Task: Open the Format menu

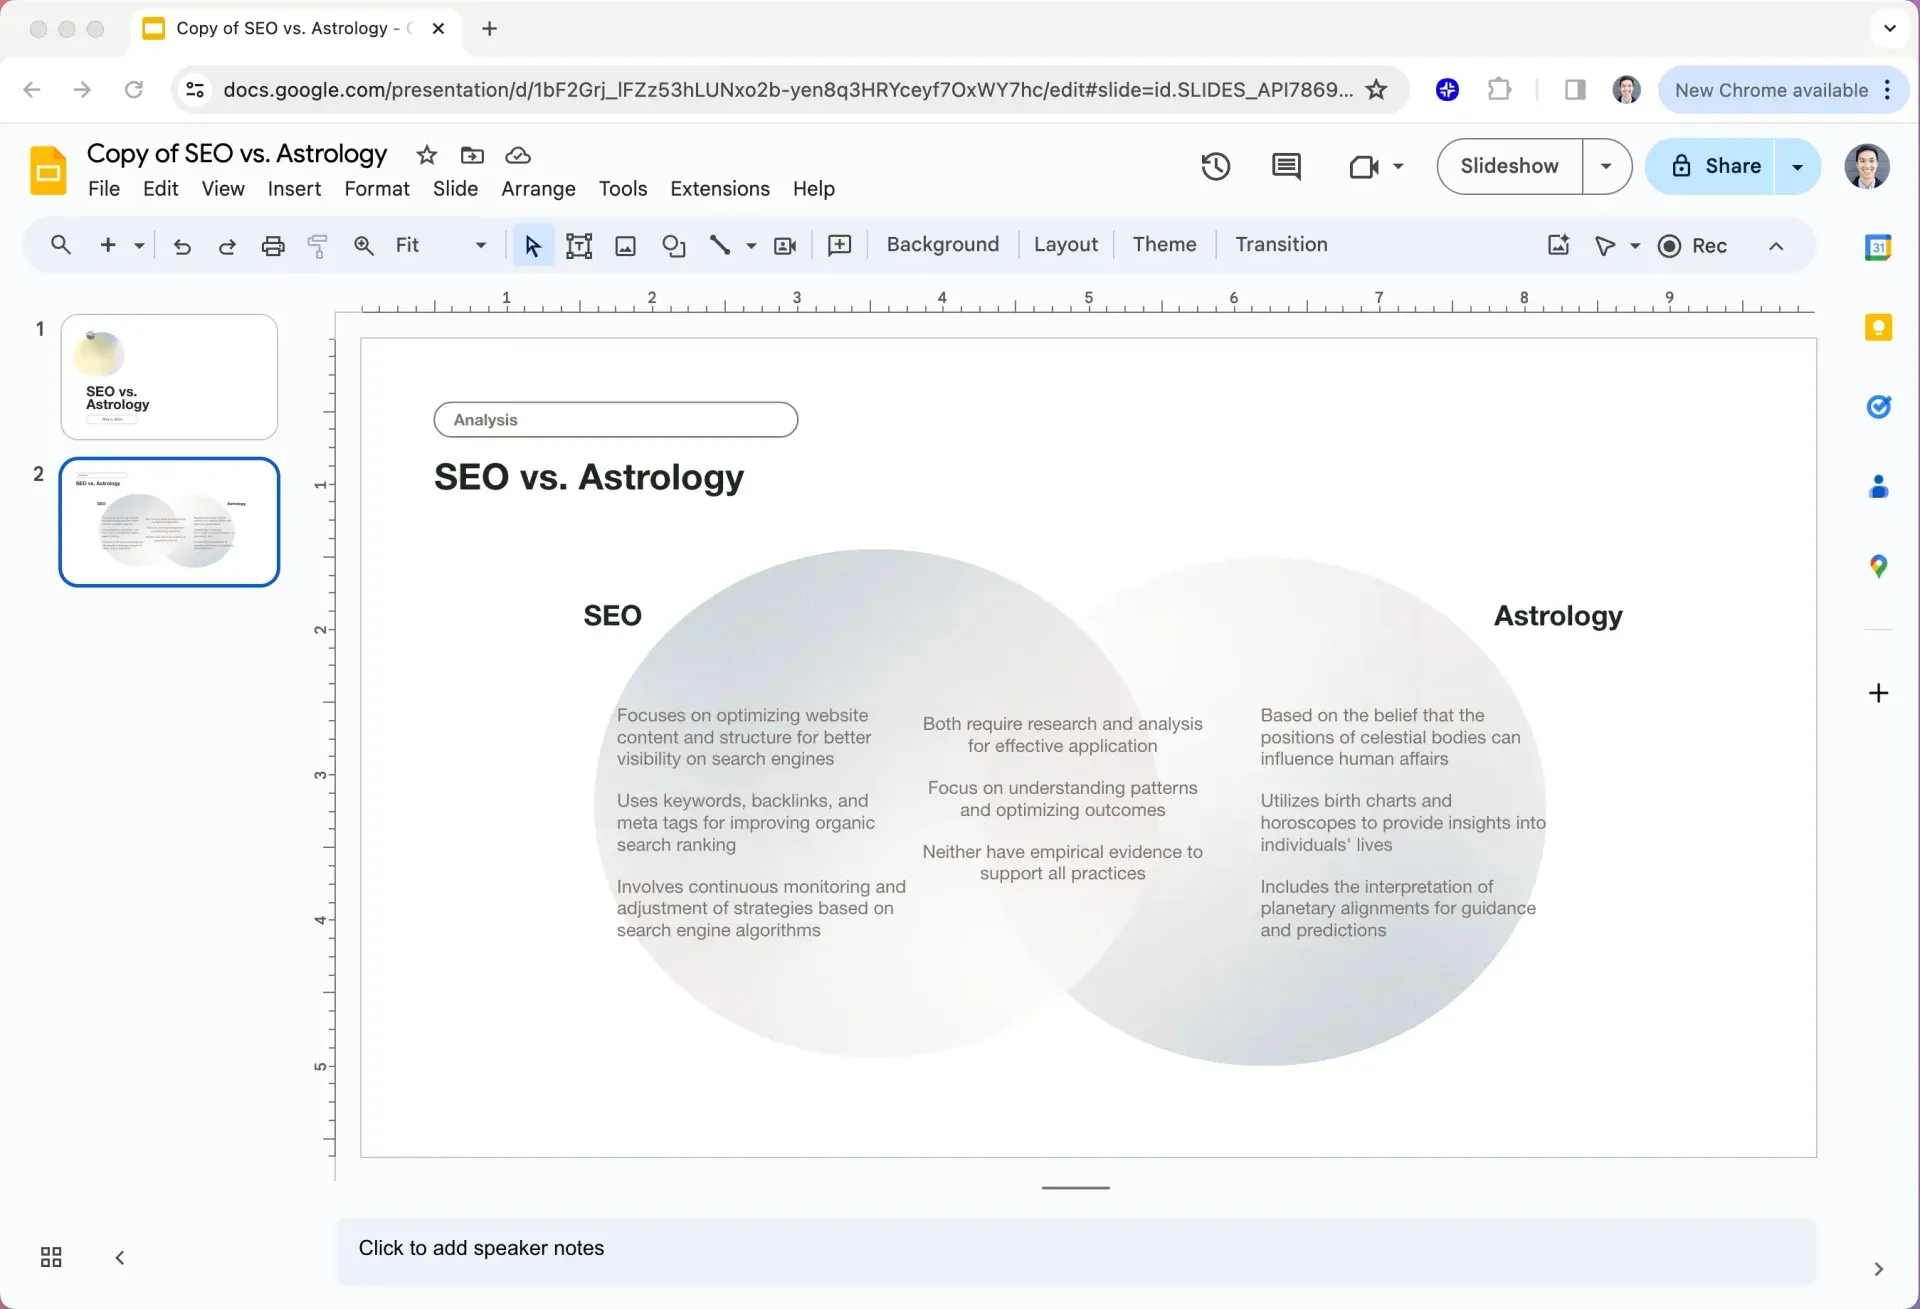Action: (377, 189)
